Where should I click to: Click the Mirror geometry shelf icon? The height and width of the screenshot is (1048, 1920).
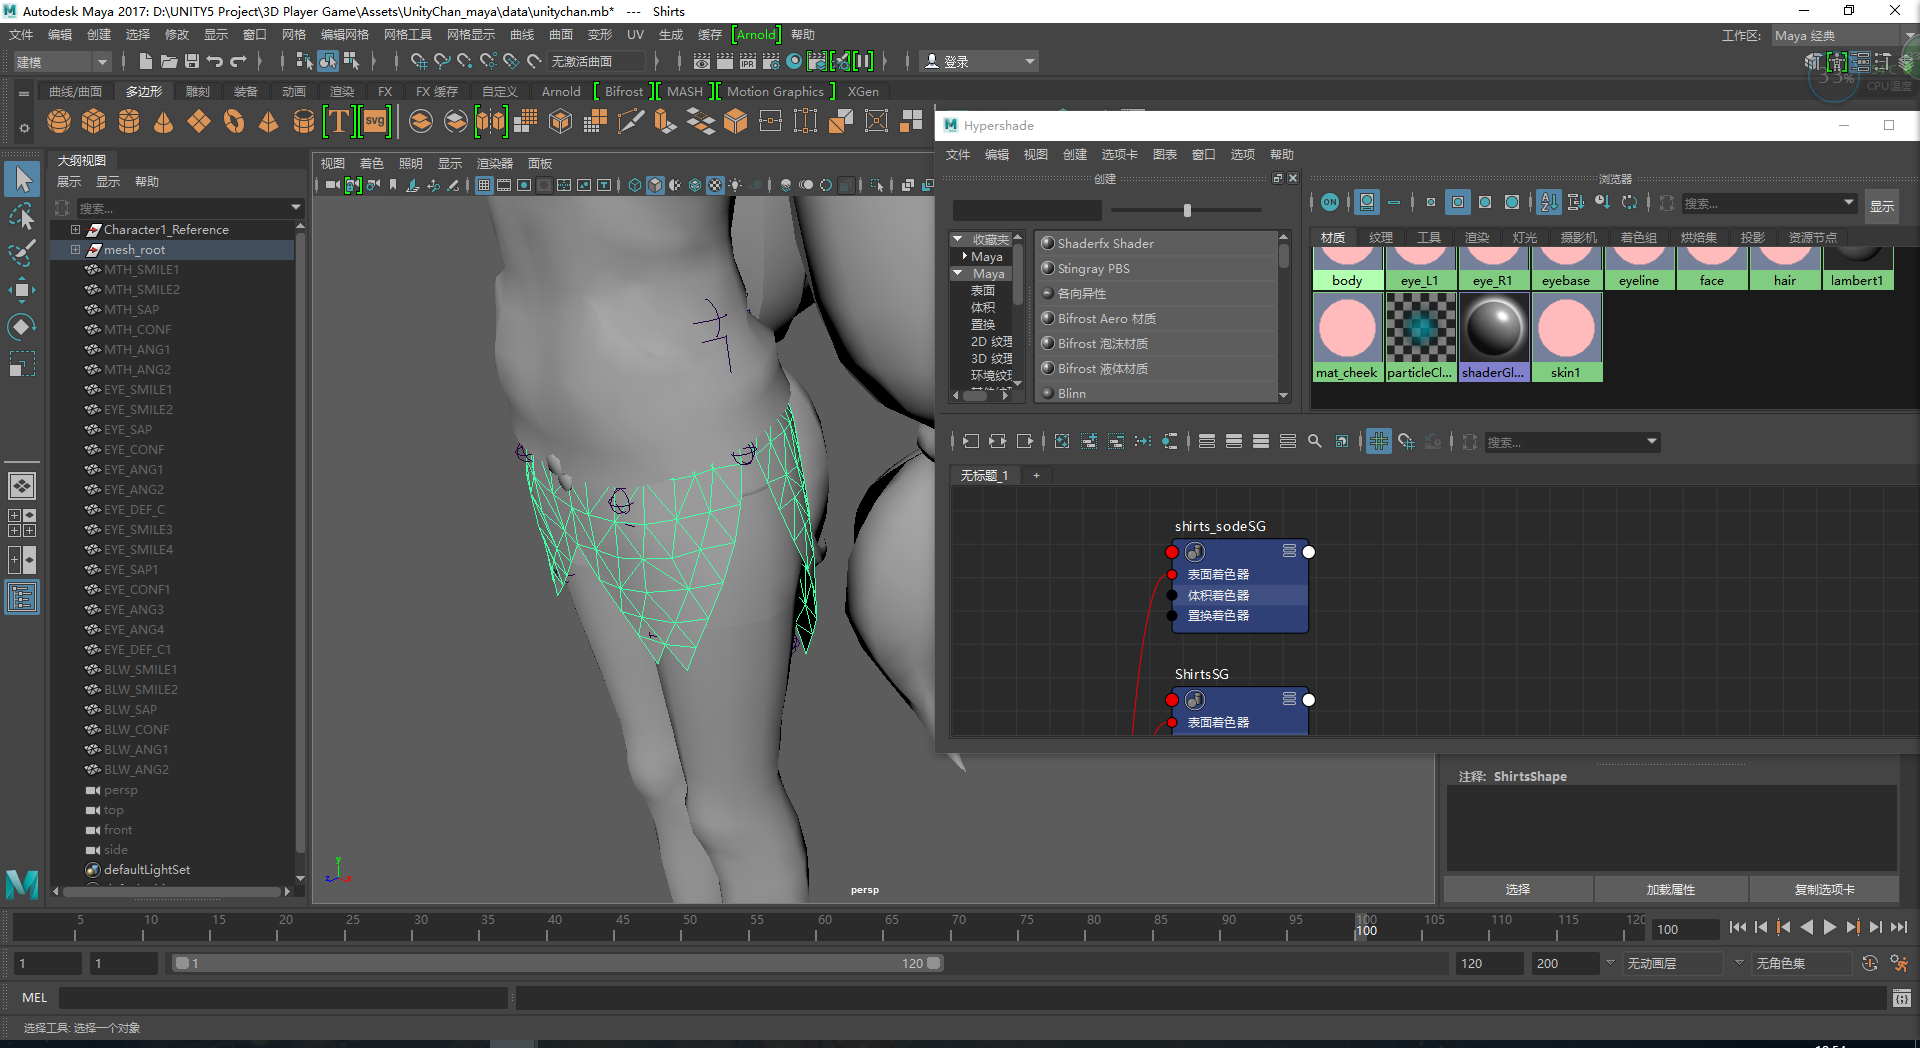tap(490, 122)
